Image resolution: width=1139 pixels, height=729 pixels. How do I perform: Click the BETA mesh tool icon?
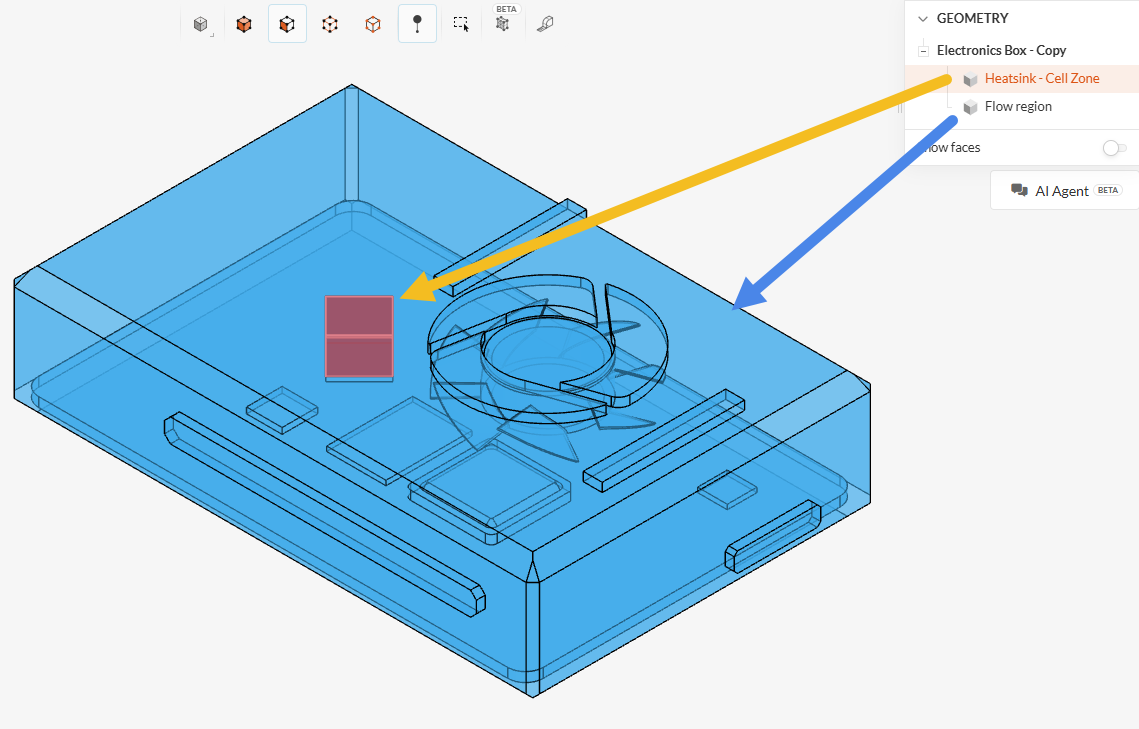(503, 24)
